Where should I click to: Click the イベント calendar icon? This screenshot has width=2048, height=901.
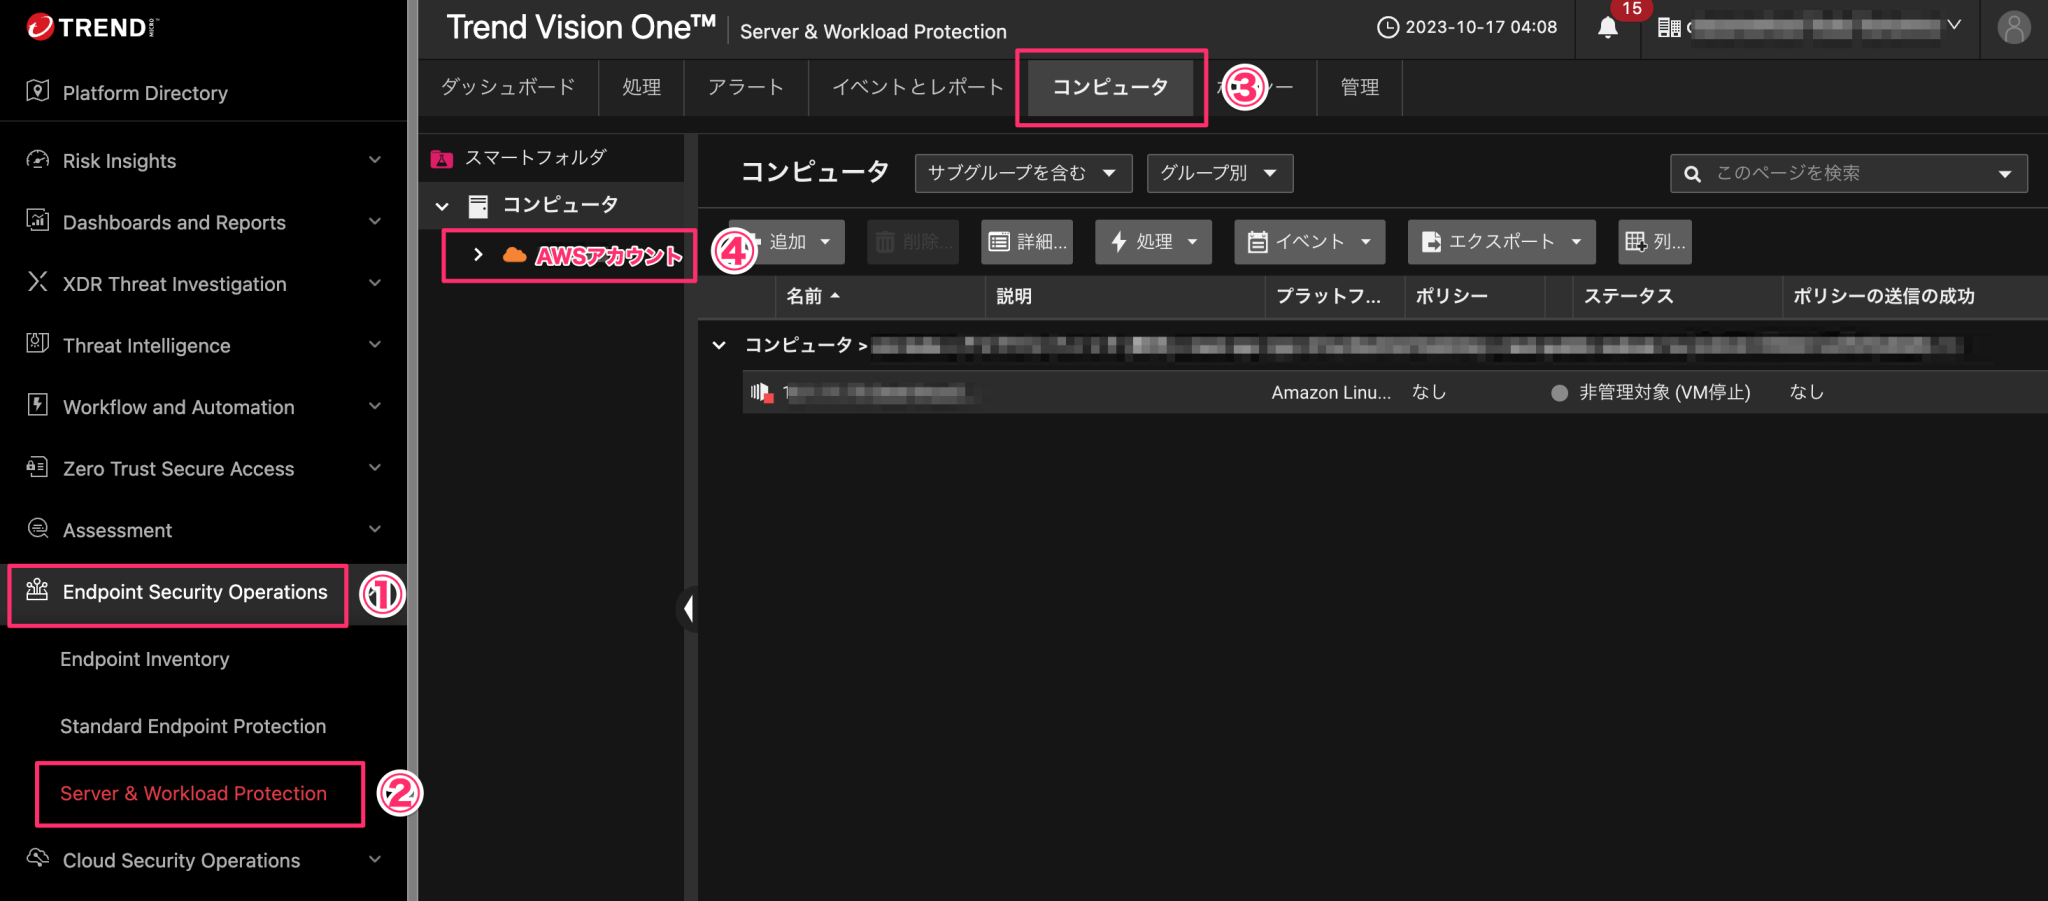[1258, 241]
